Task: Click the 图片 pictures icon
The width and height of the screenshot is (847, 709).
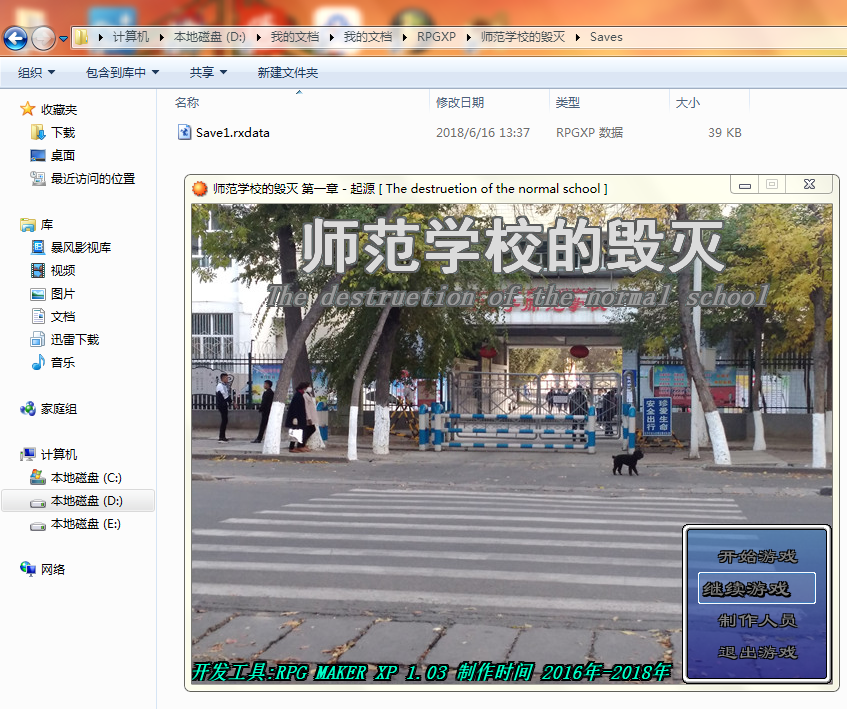Action: pyautogui.click(x=38, y=294)
